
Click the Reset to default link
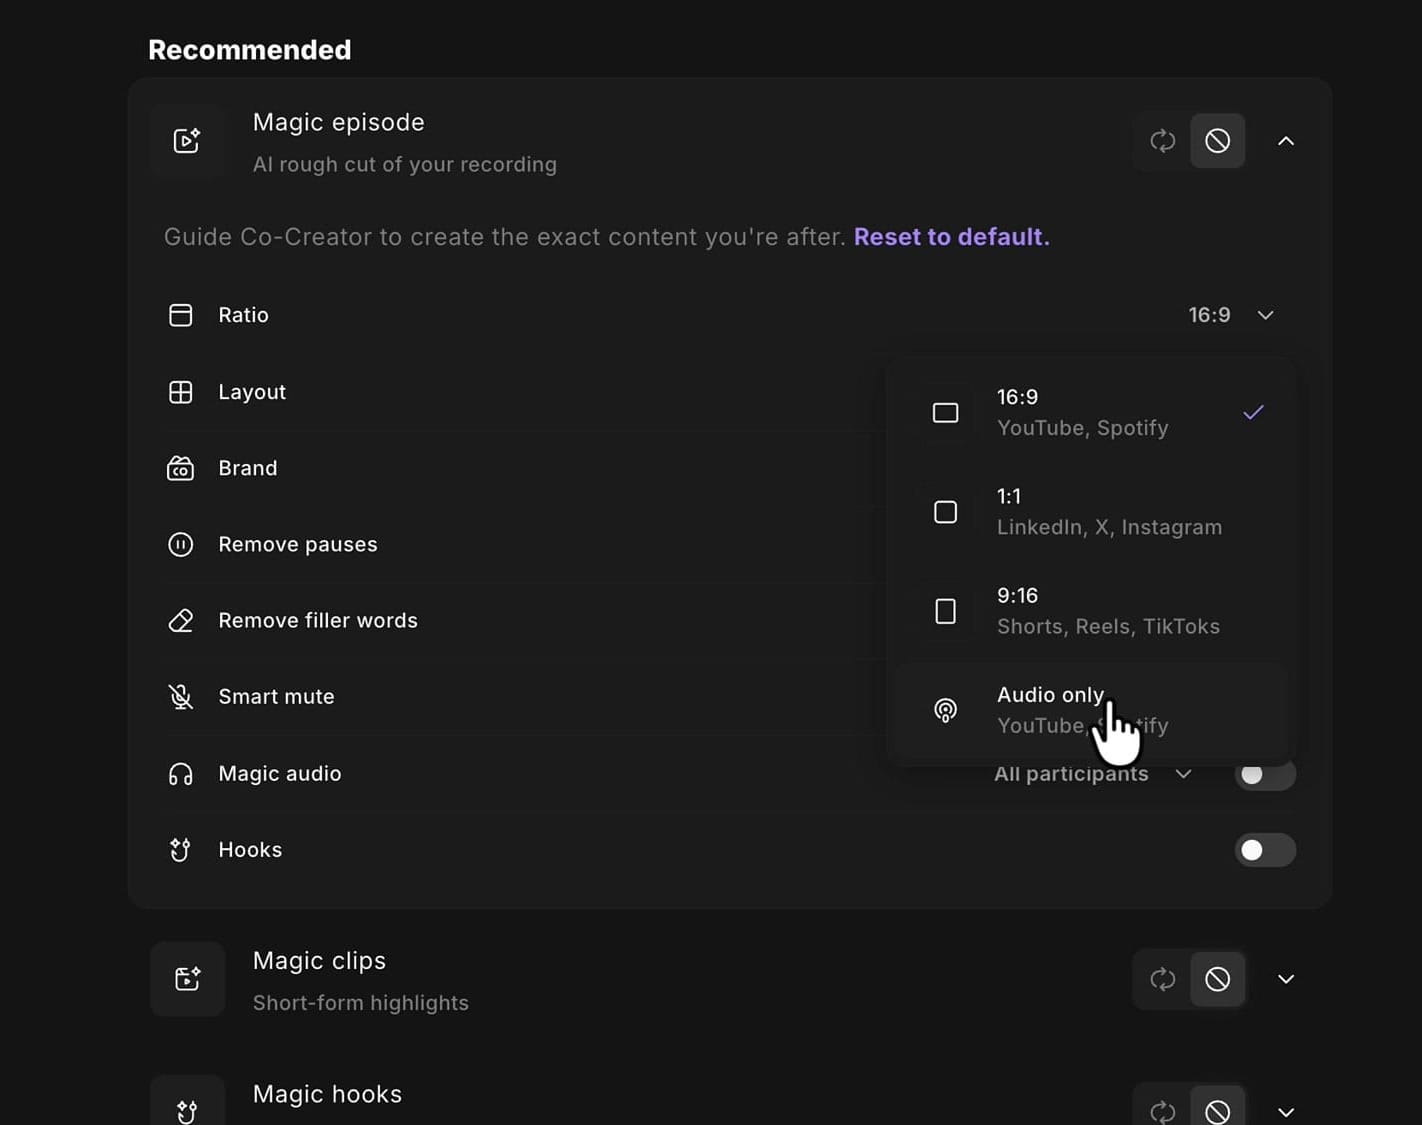951,237
